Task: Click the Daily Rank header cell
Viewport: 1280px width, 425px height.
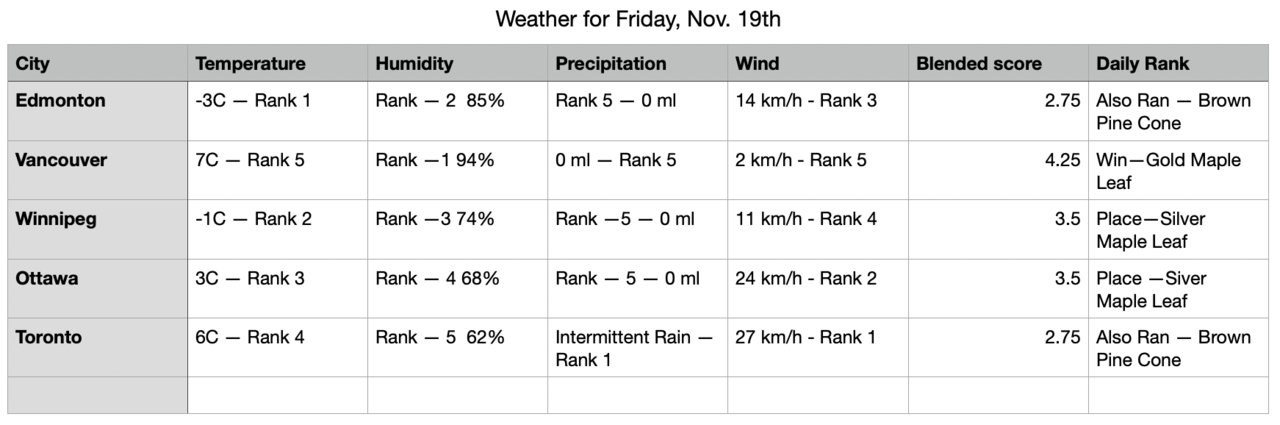Action: point(1178,64)
